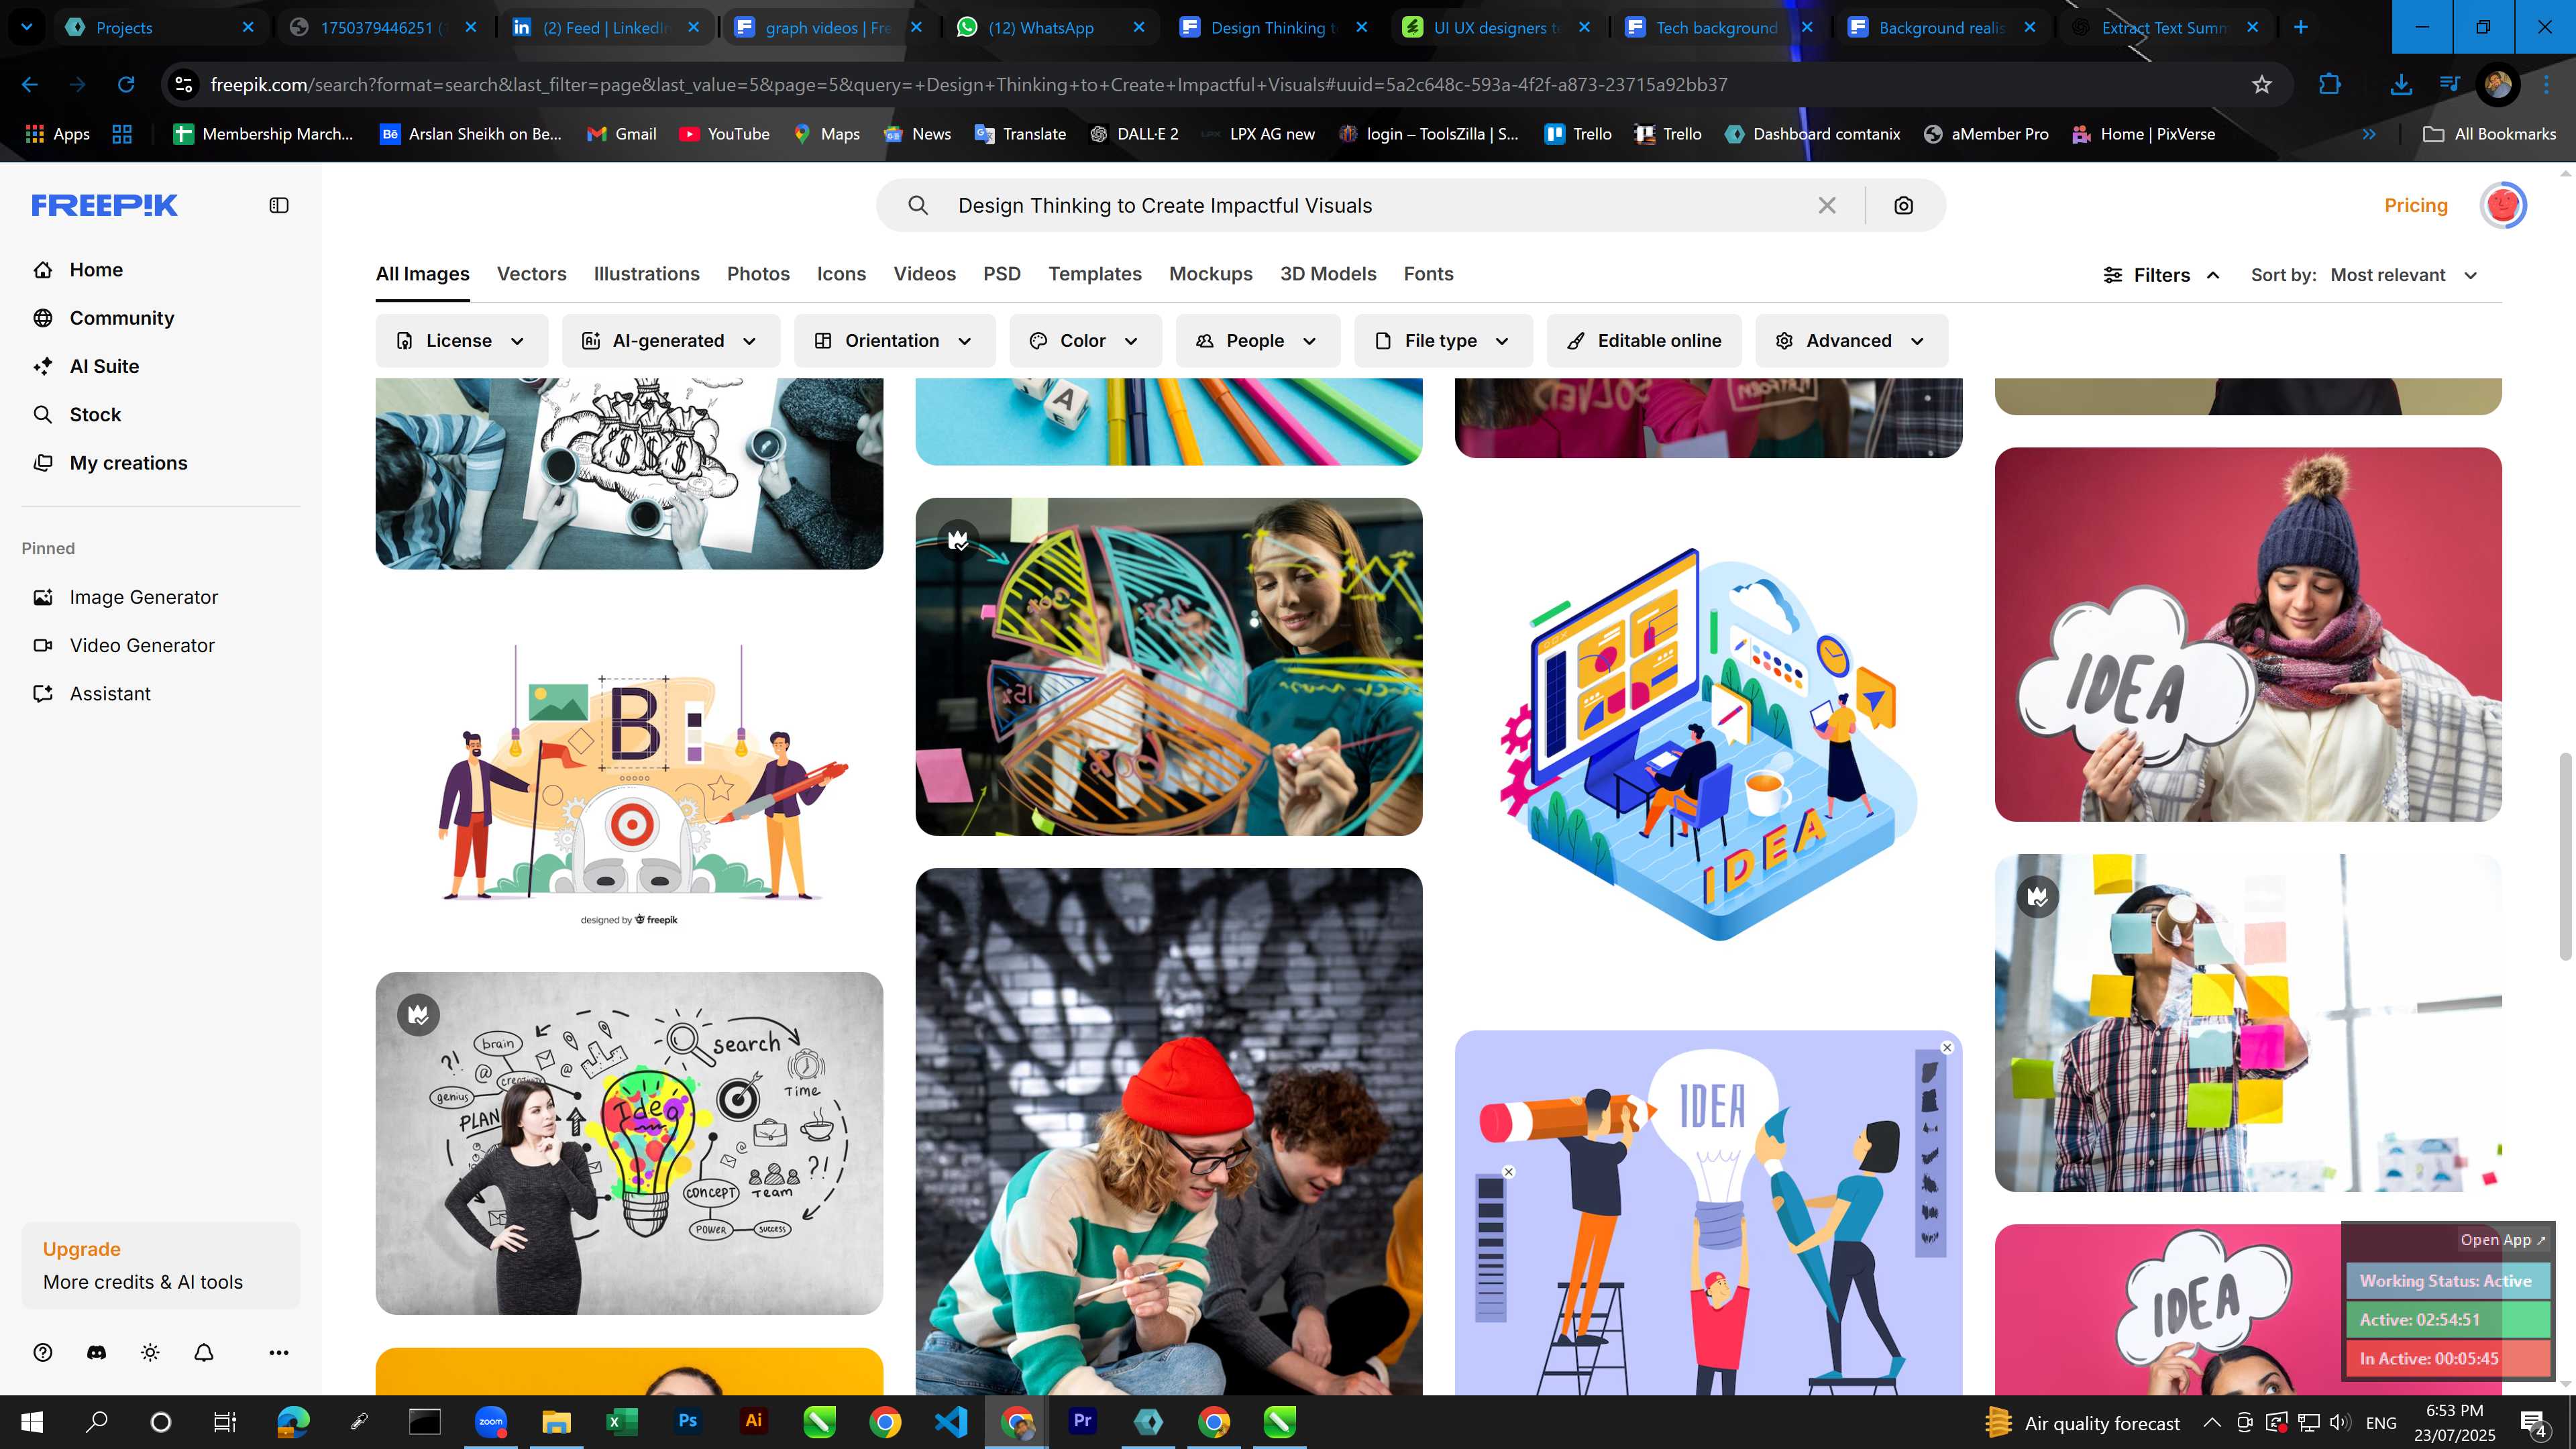Open Windows Start menu
This screenshot has height=1449, width=2576.
click(31, 1421)
